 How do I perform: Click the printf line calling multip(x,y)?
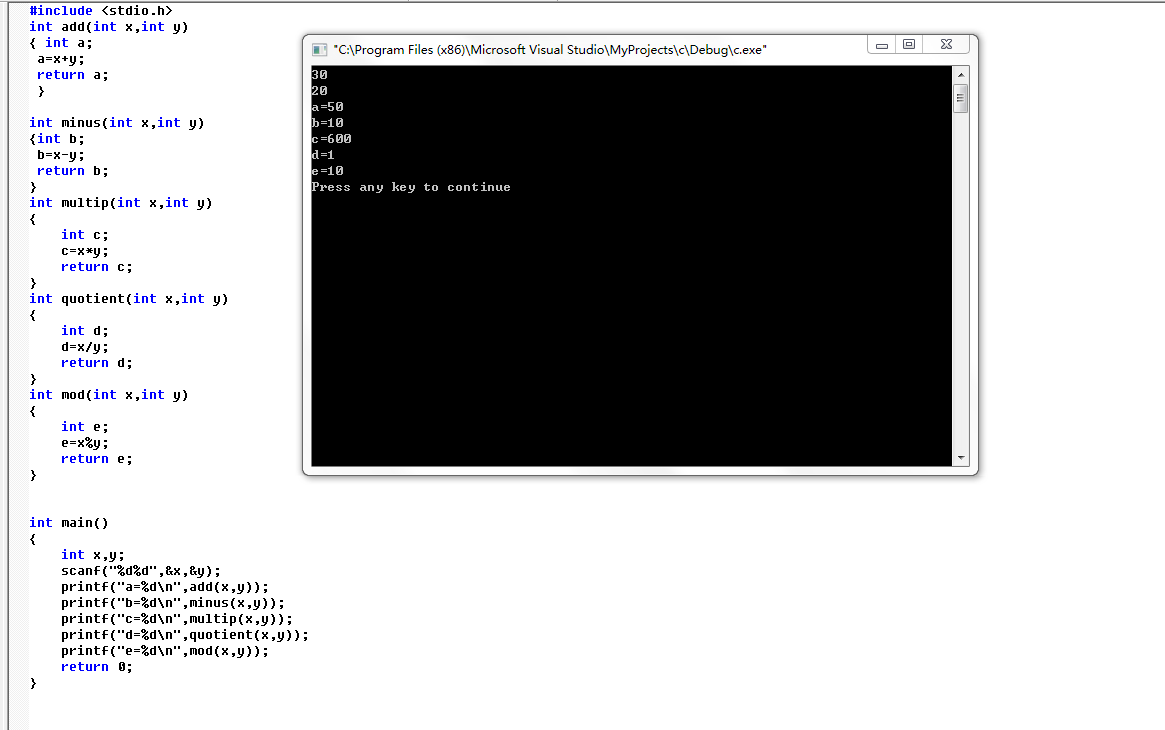177,619
